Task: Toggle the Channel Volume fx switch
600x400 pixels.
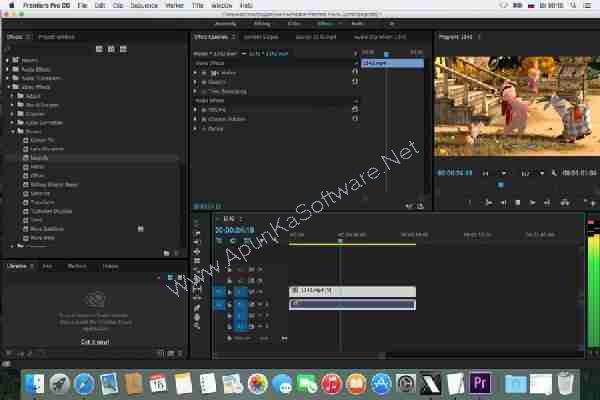Action: pos(204,119)
